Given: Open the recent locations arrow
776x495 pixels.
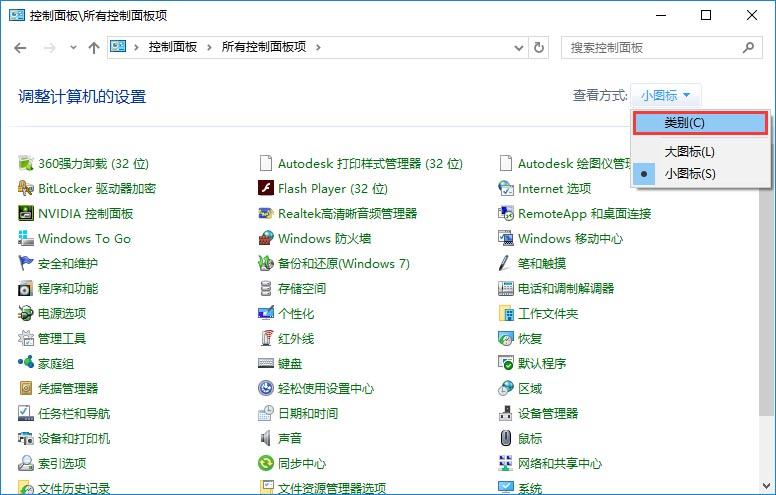Looking at the screenshot, I should click(x=73, y=48).
